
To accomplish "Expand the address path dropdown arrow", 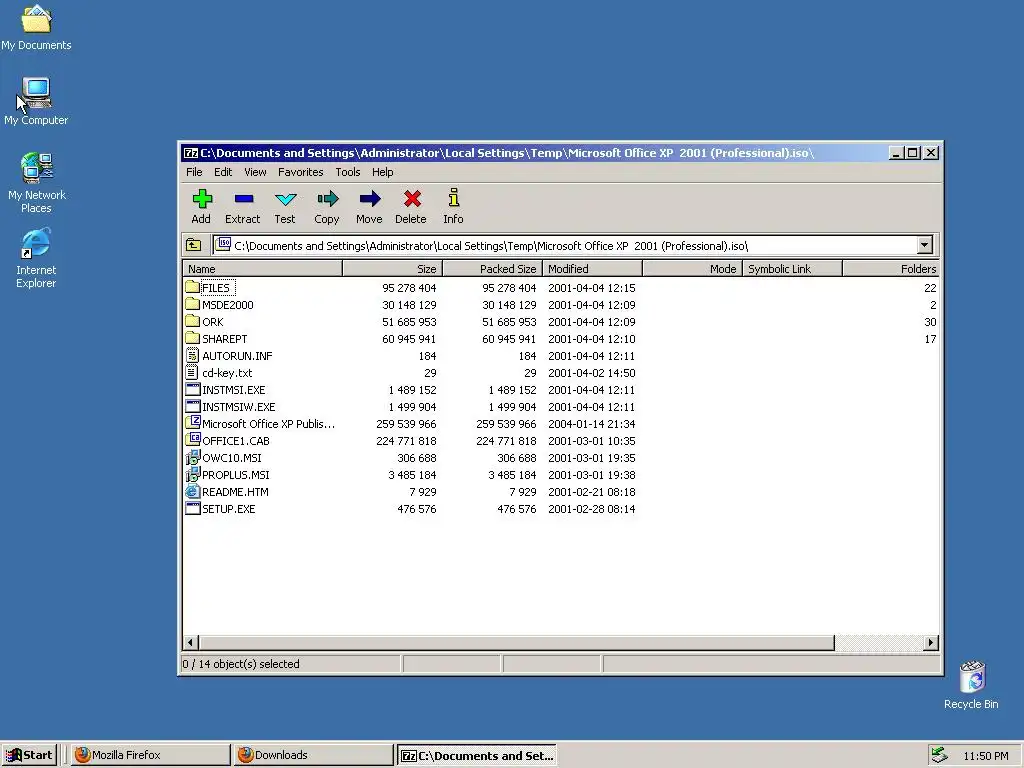I will coord(924,246).
